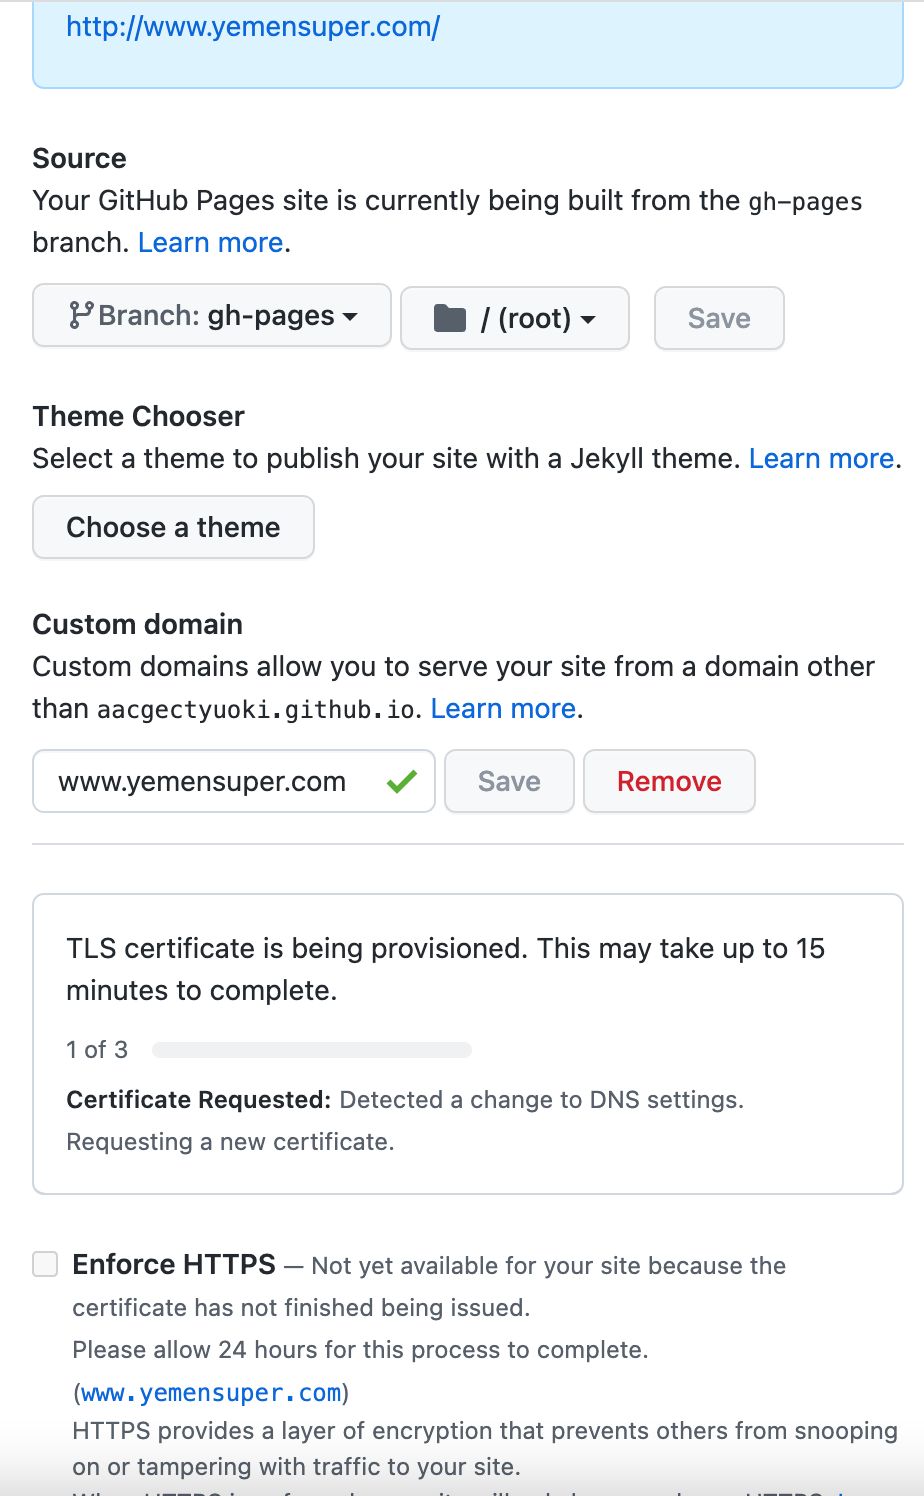Click the folder icon beside / (root)
Viewport: 924px width, 1496px height.
click(x=450, y=319)
